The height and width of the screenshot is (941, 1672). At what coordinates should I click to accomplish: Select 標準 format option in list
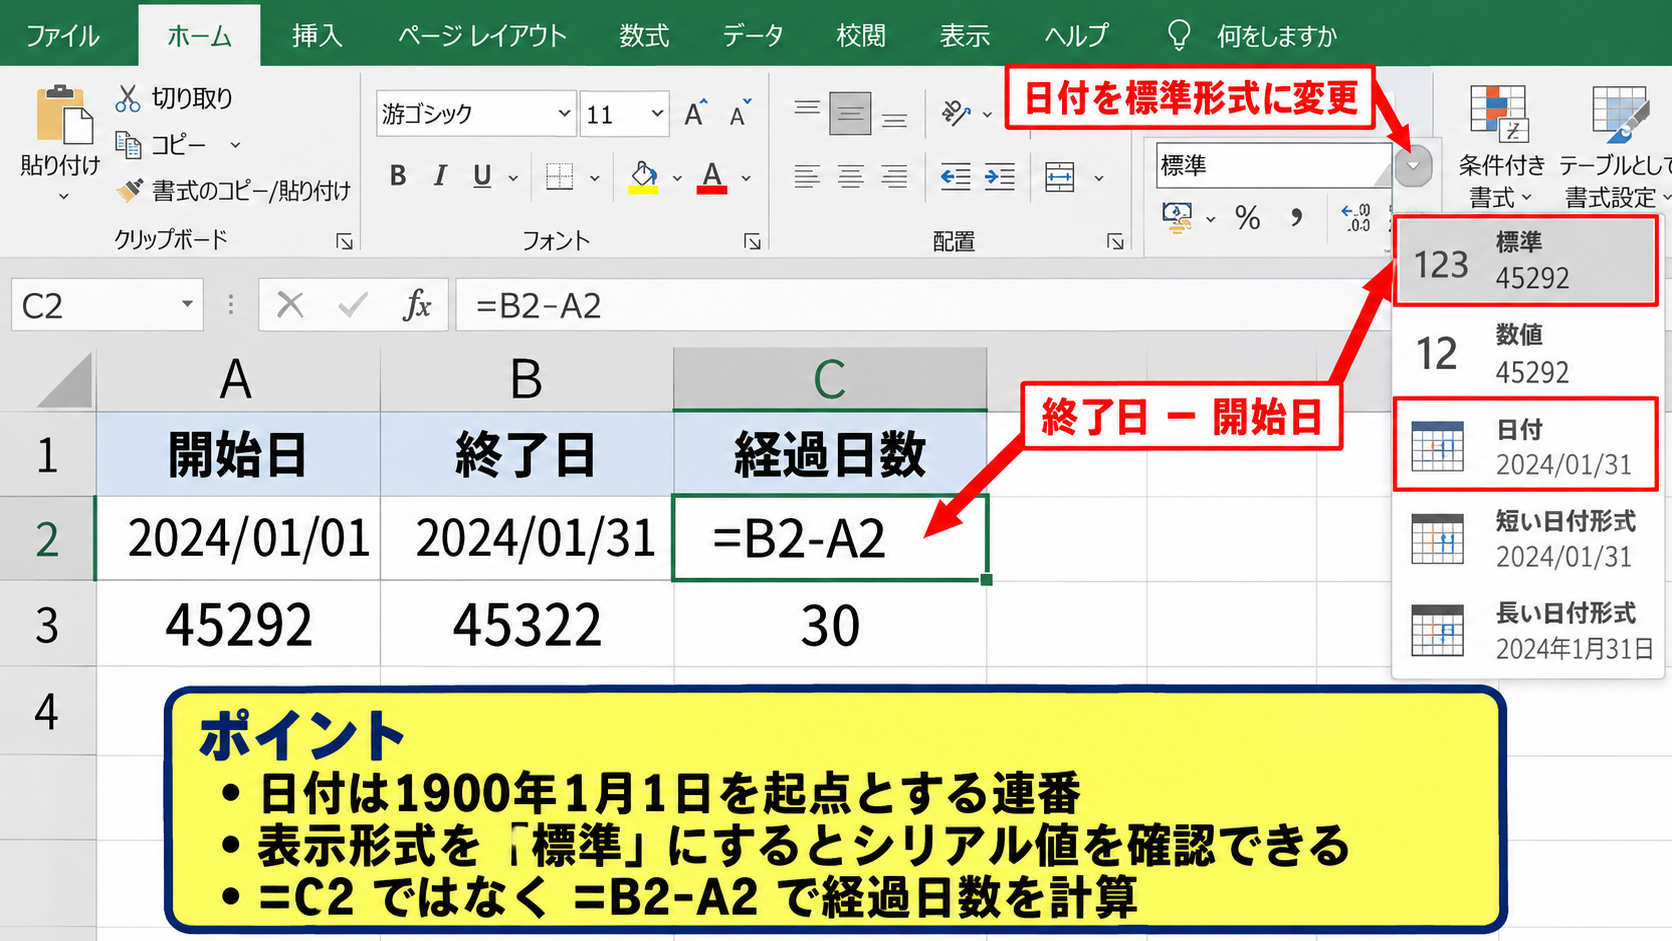point(1526,261)
